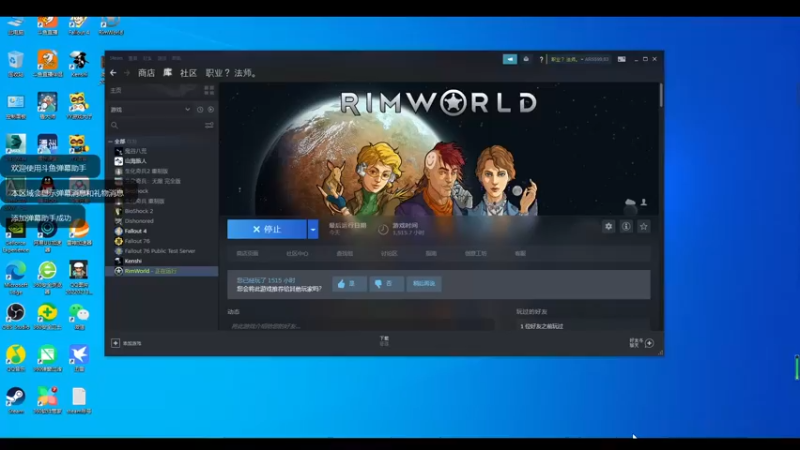Screen dimensions: 800x450
Task: Open downloads 下载 in bottom bar
Action: point(384,341)
